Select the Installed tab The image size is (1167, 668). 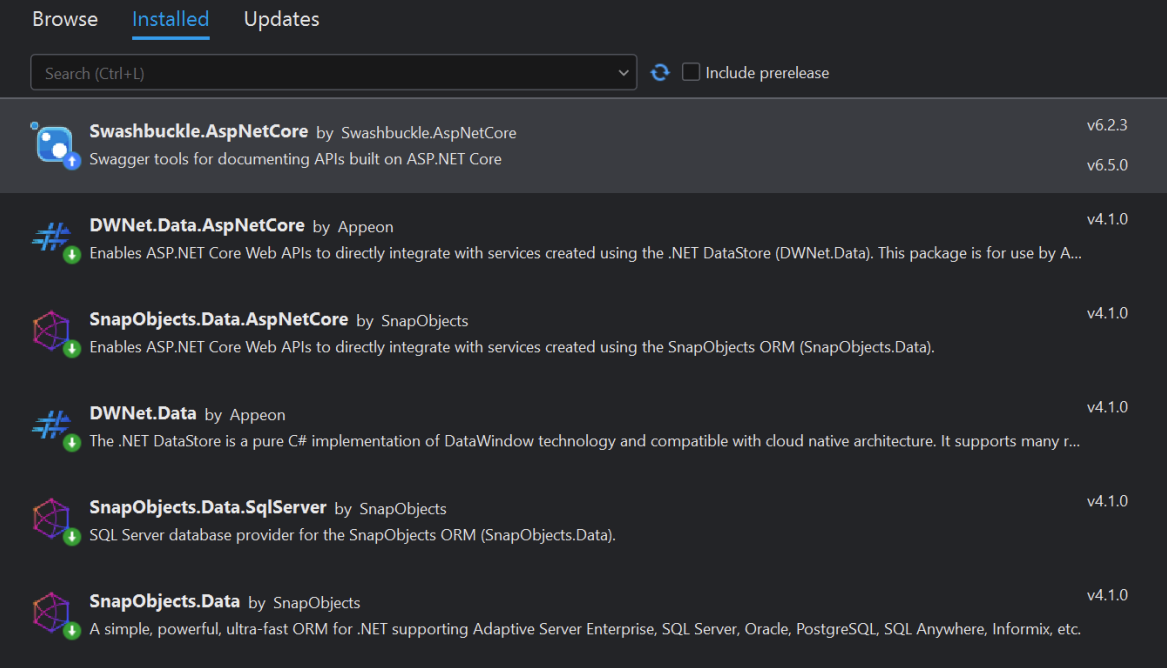coord(170,19)
